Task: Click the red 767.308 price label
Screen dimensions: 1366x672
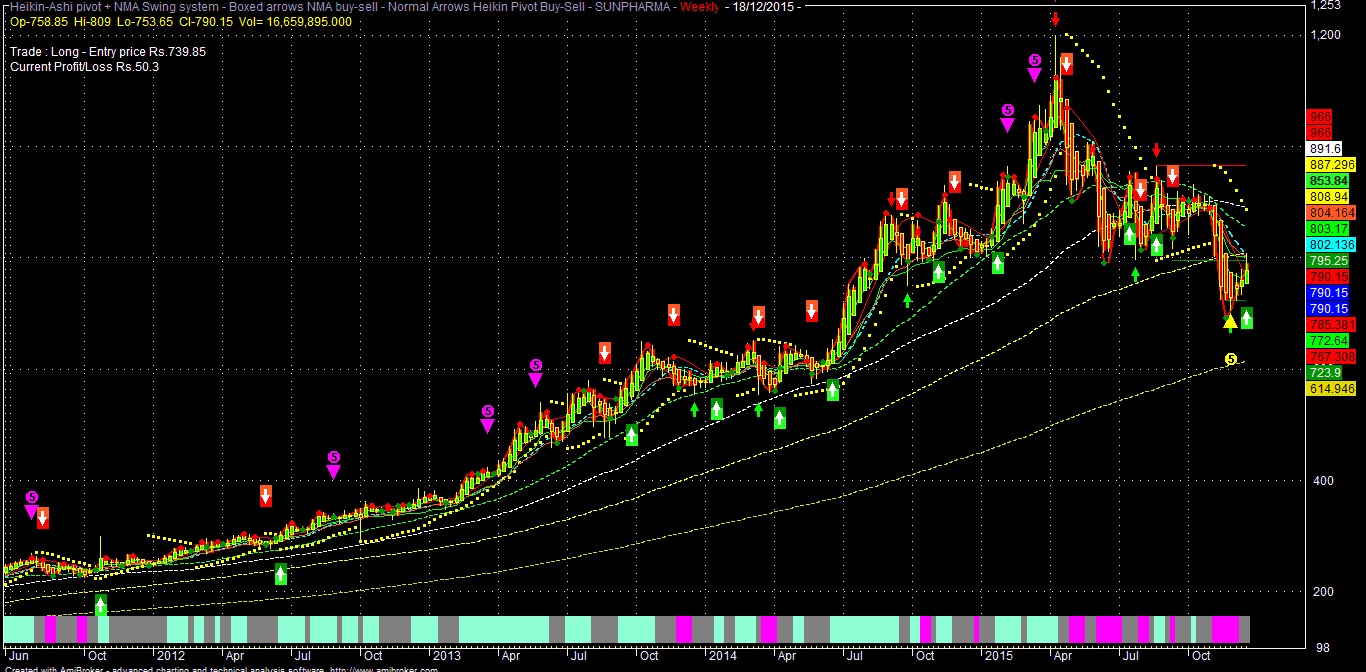Action: 1331,357
